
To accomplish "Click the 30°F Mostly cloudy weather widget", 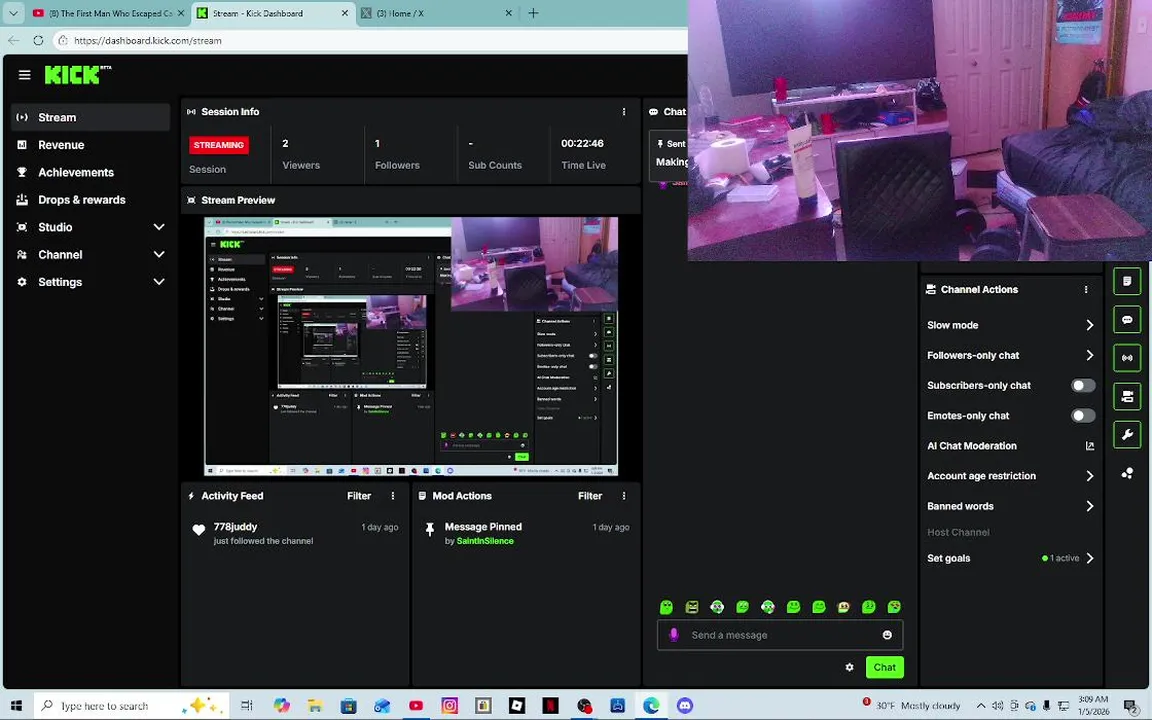I will tap(911, 705).
